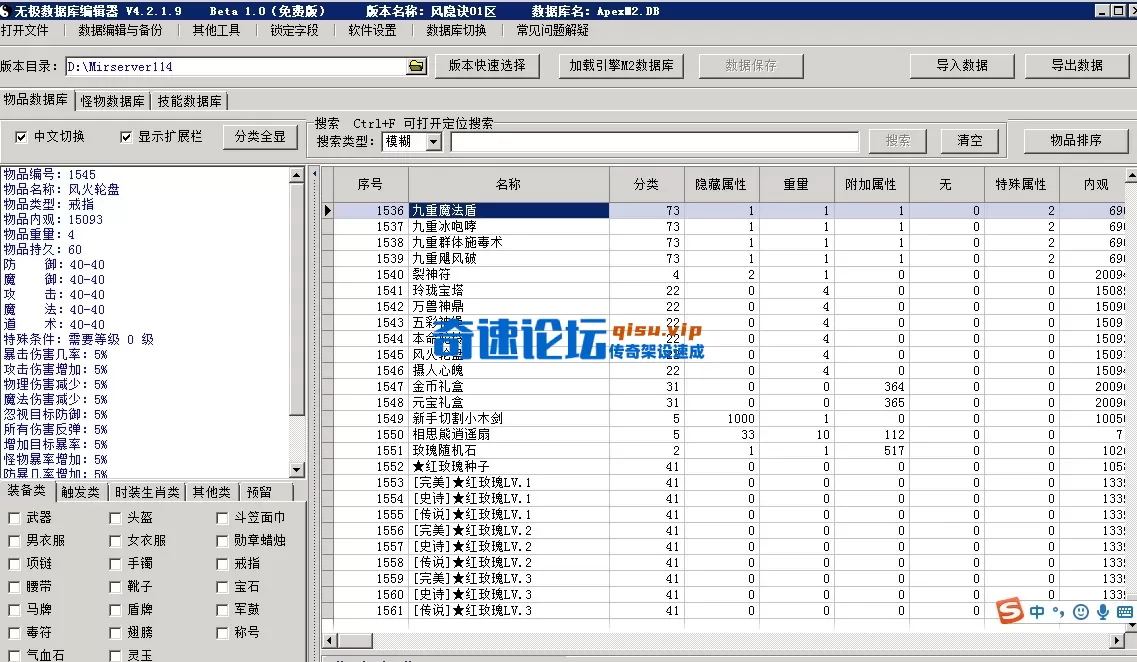The image size is (1137, 662).
Task: Switch to the 怪物数据库 tab
Action: click(x=112, y=101)
